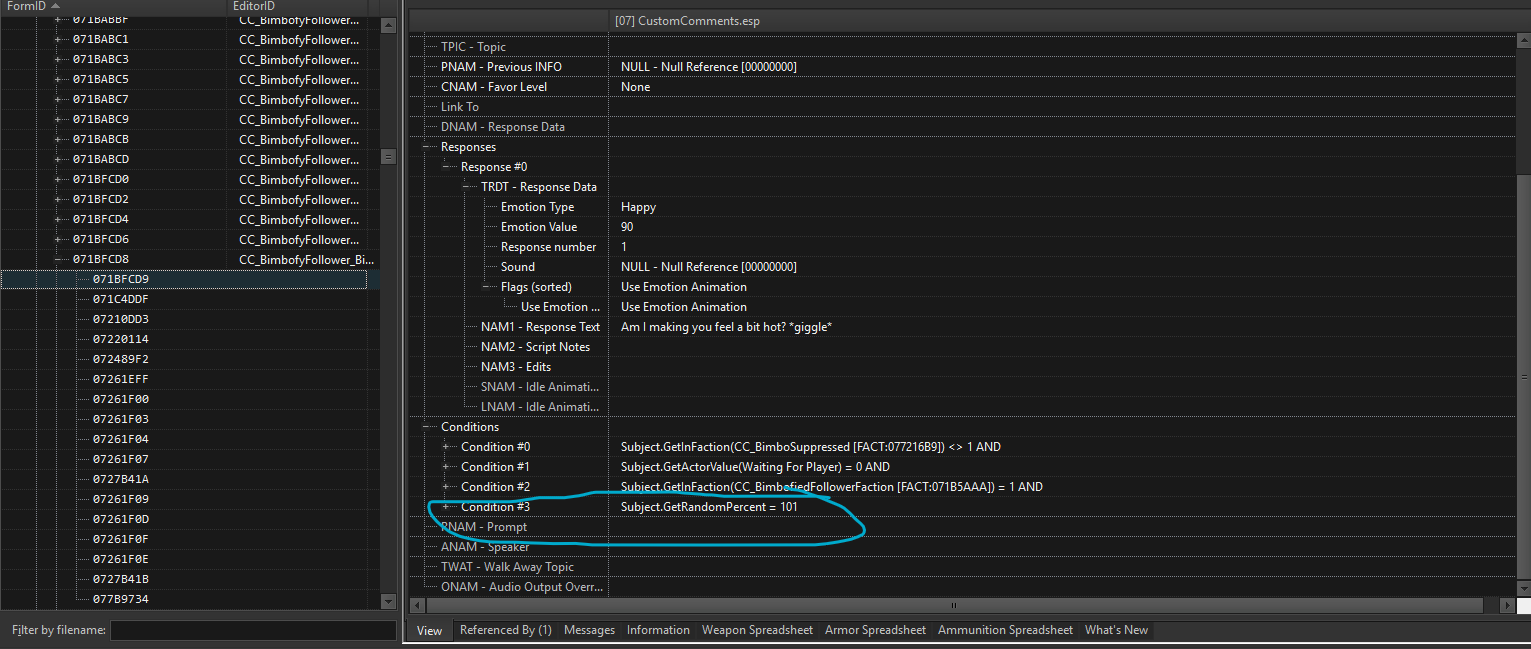Collapse the Conditions section

426,427
